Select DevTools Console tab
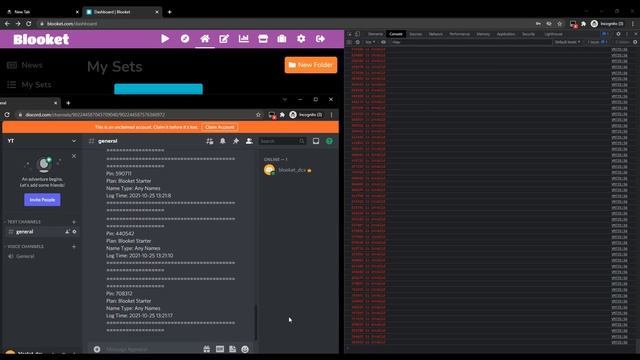This screenshot has width=640, height=360. pos(396,34)
